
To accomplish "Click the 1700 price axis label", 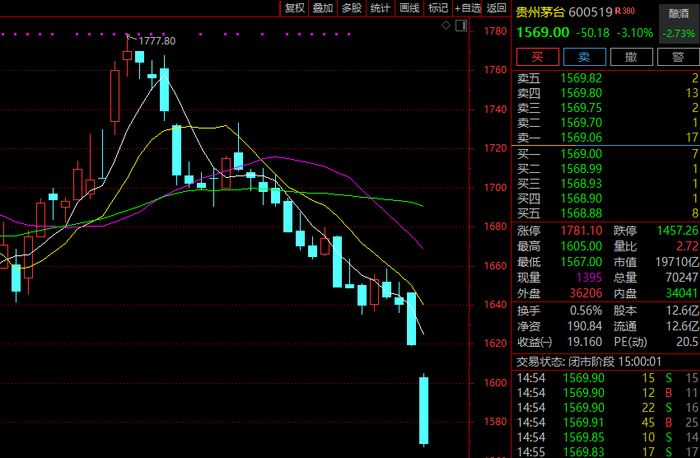I will coord(496,187).
